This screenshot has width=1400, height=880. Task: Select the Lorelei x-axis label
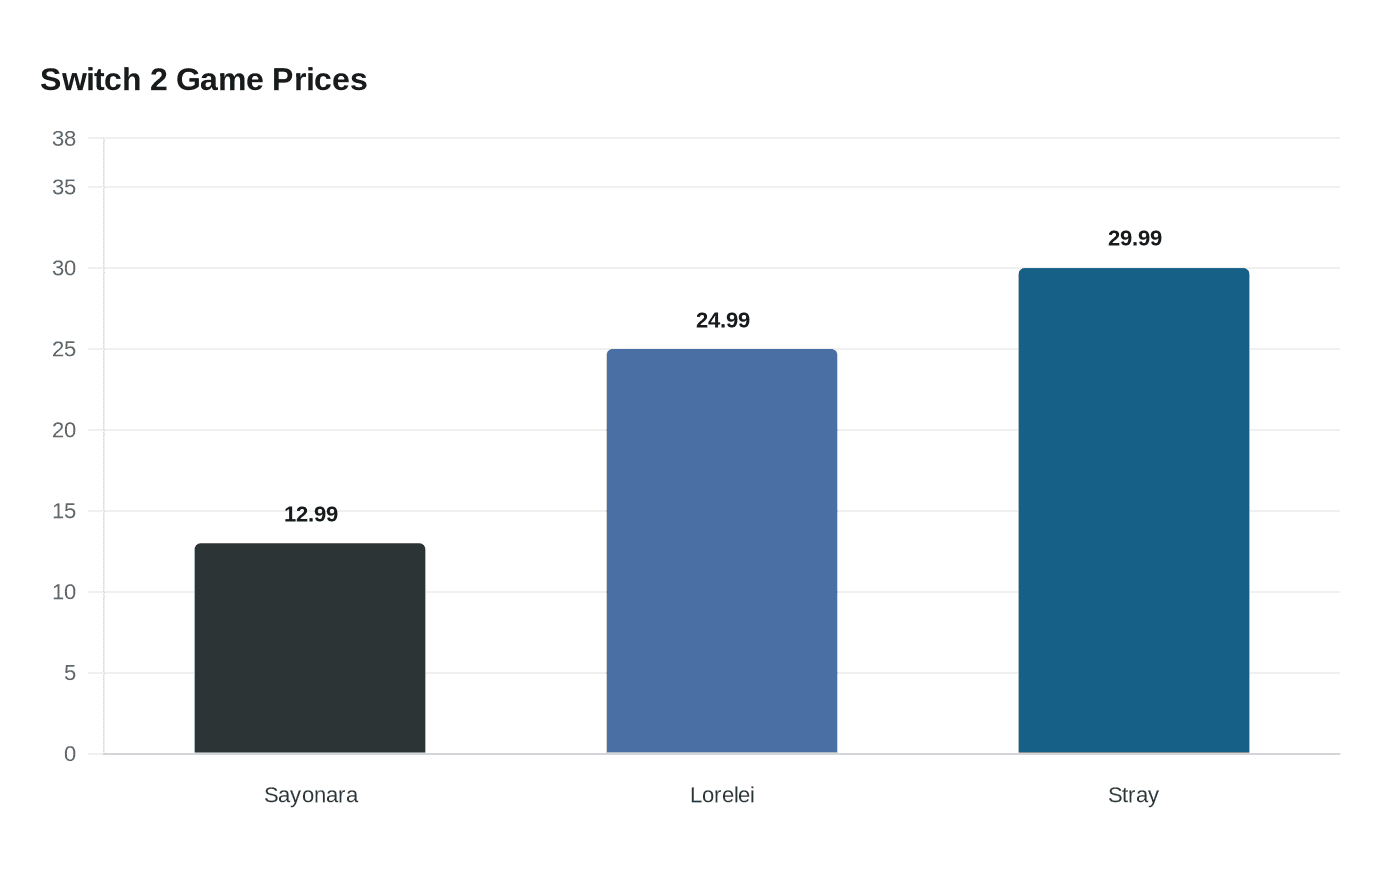point(722,795)
